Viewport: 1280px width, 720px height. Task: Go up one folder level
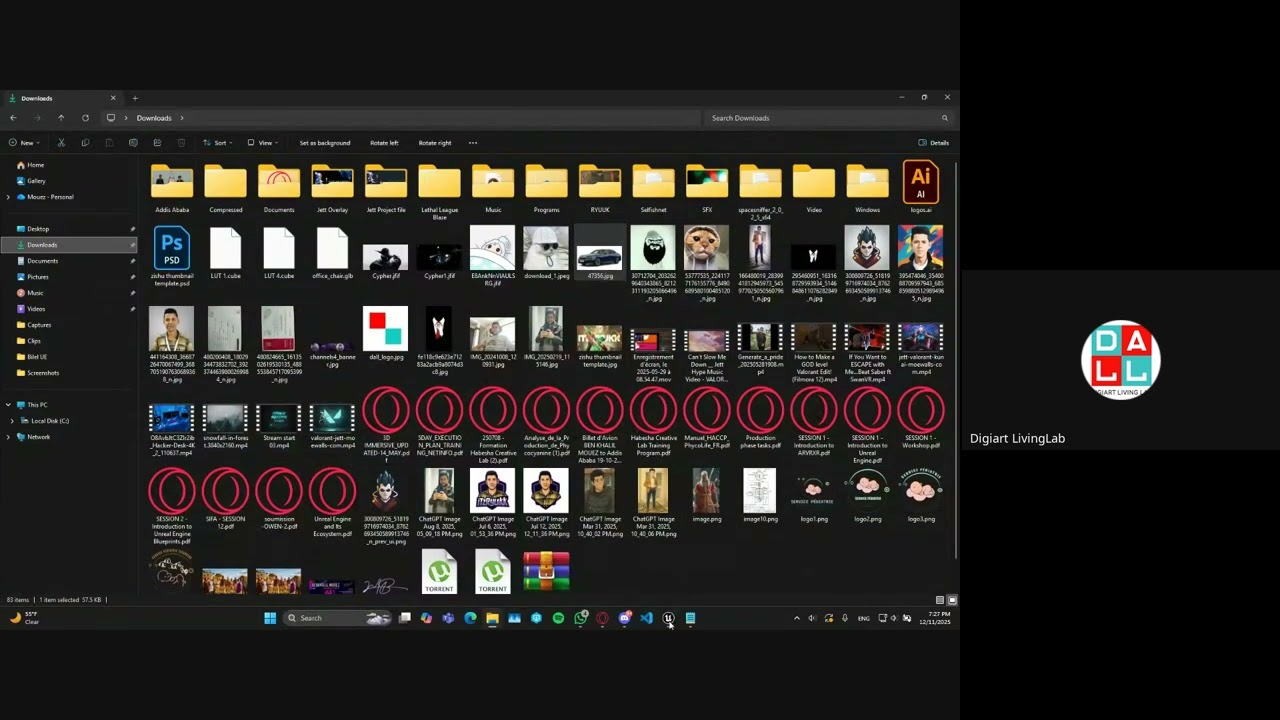tap(61, 118)
